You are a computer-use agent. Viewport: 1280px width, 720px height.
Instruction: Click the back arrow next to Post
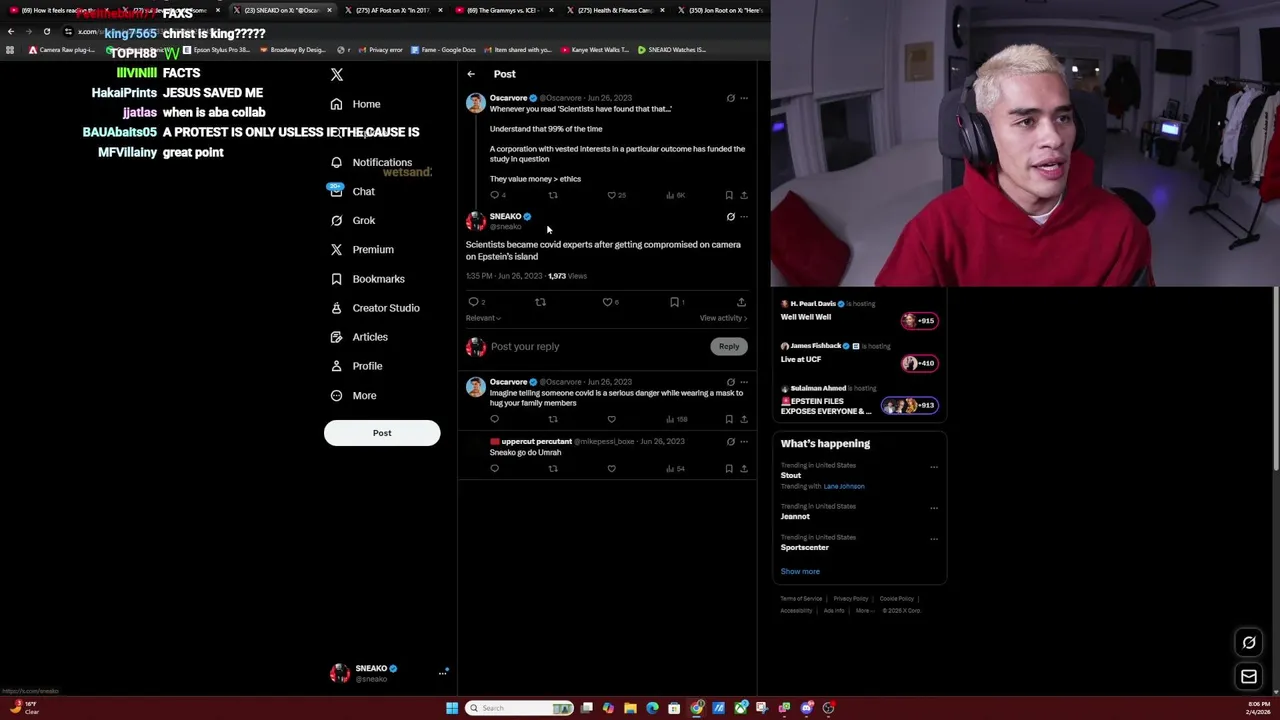(x=471, y=74)
